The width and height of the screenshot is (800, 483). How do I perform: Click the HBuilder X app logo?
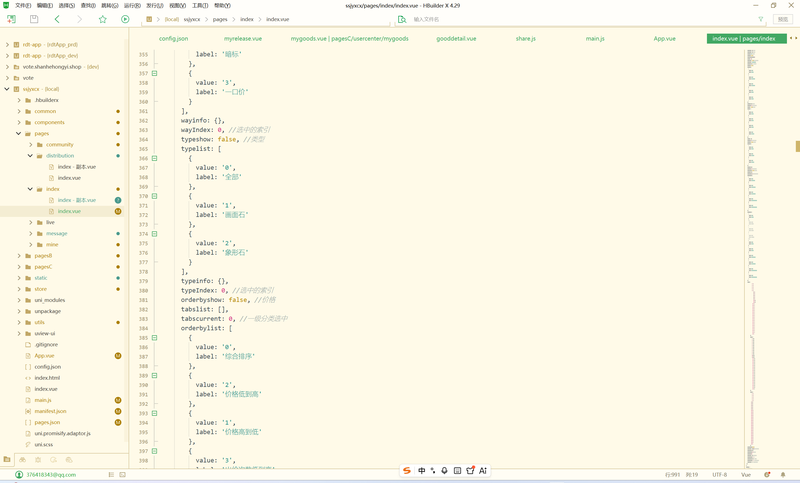(x=6, y=5)
